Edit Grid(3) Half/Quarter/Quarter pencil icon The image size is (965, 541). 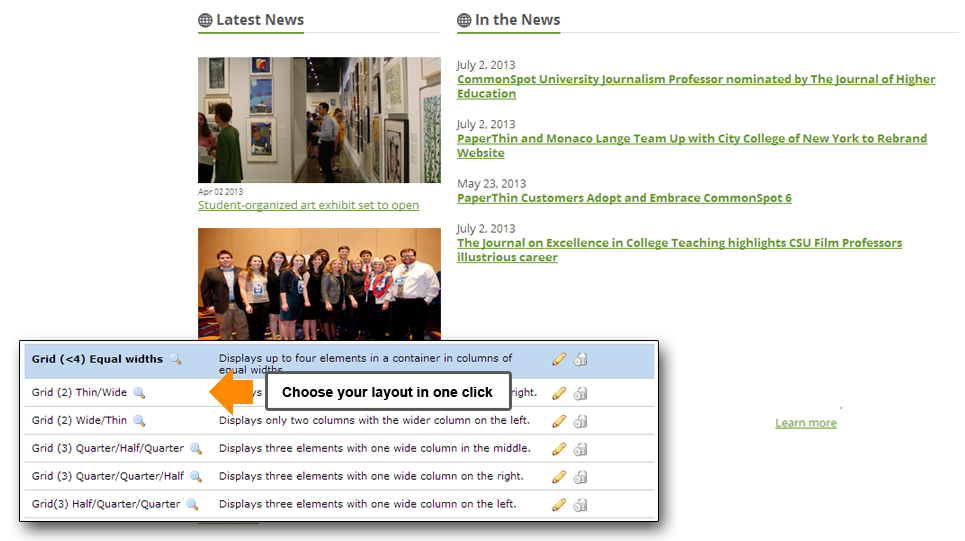(559, 505)
